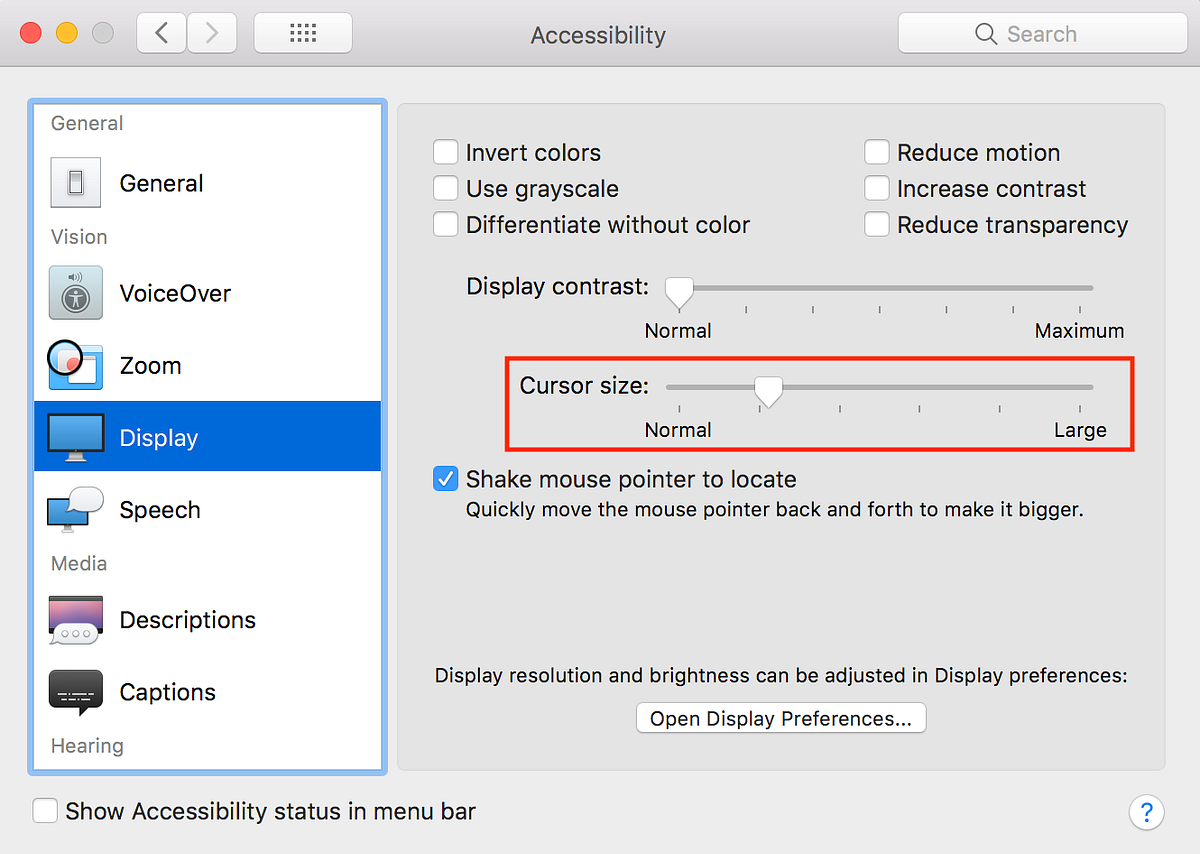This screenshot has width=1200, height=854.
Task: Open the General accessibility settings icon
Action: (x=76, y=183)
